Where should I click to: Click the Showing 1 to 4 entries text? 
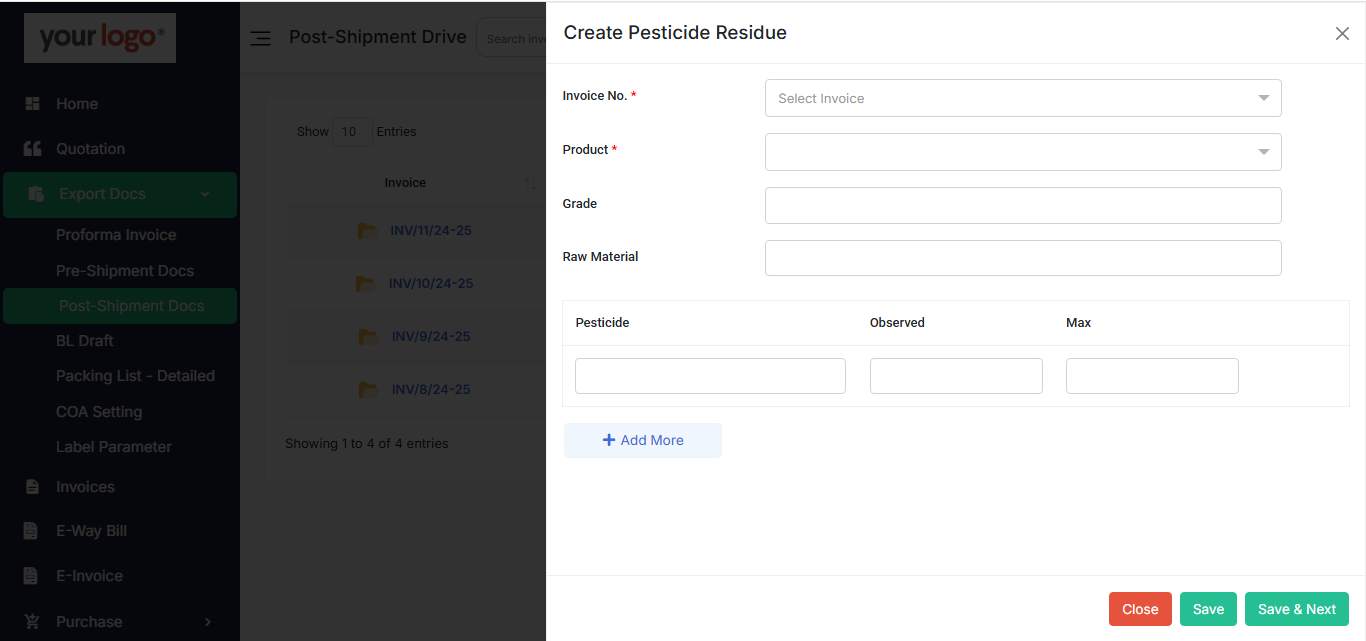(366, 443)
